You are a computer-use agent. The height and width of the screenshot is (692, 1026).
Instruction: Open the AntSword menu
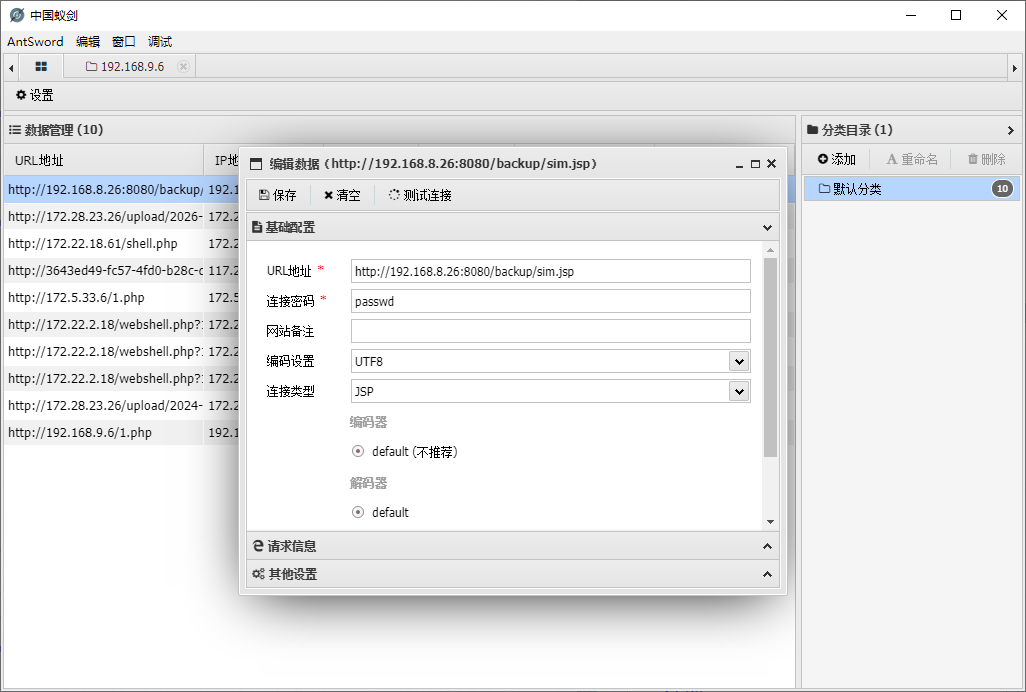coord(35,41)
